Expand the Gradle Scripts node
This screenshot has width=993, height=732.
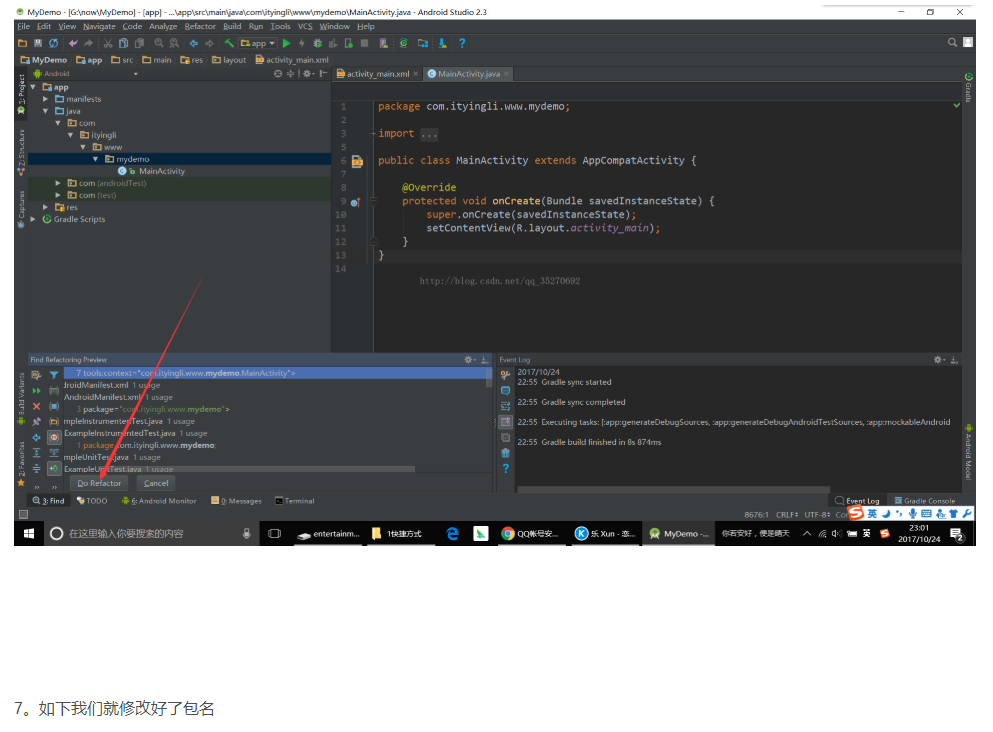click(x=33, y=219)
